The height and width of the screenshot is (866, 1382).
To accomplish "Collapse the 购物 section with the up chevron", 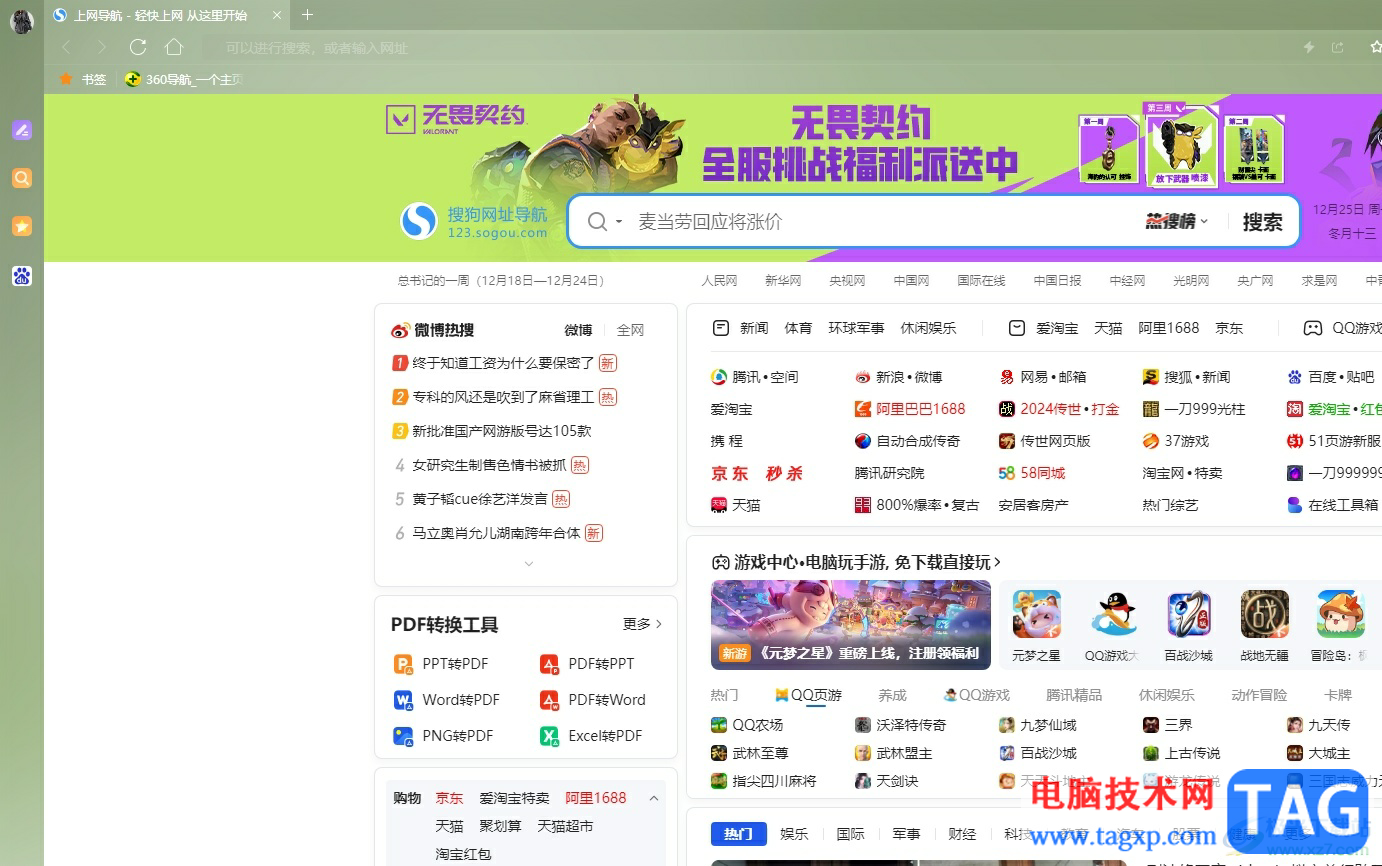I will (654, 798).
